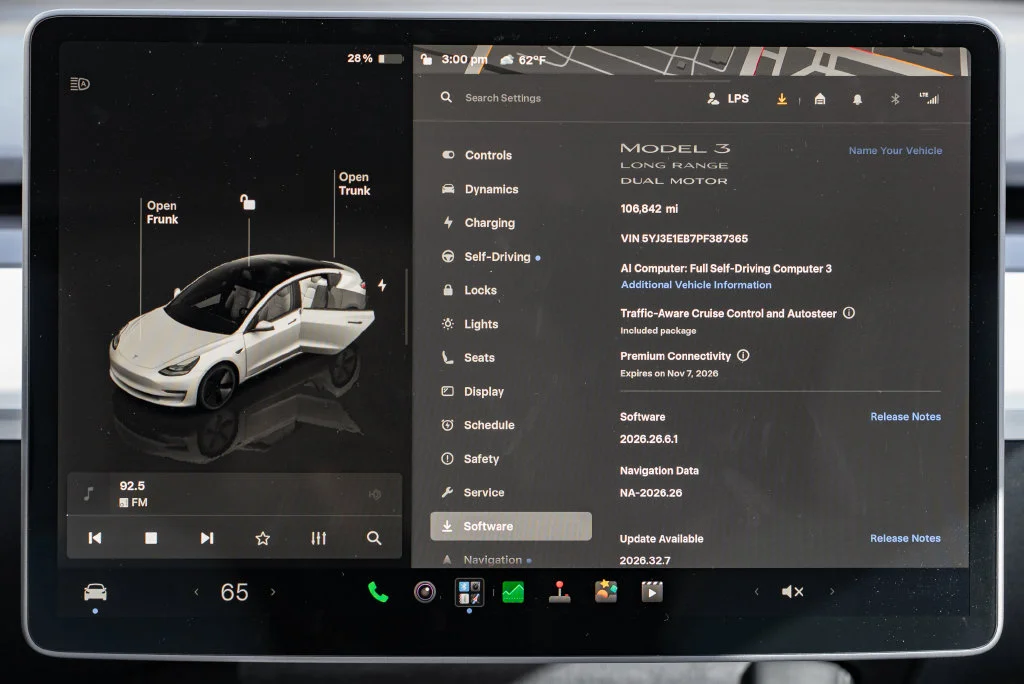Tap Open Frunk label

click(162, 212)
